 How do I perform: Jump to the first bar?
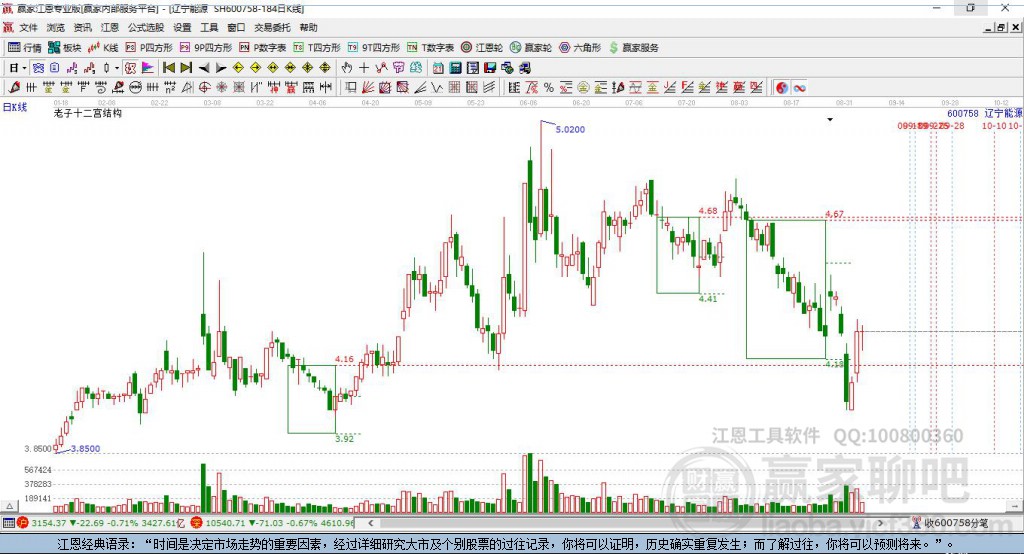(168, 68)
